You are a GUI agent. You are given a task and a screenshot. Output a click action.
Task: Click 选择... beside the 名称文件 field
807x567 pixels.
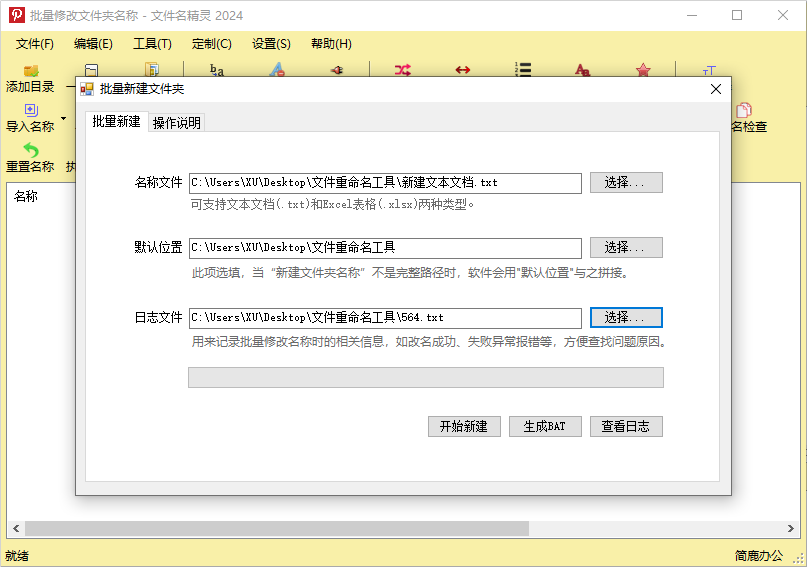[626, 182]
